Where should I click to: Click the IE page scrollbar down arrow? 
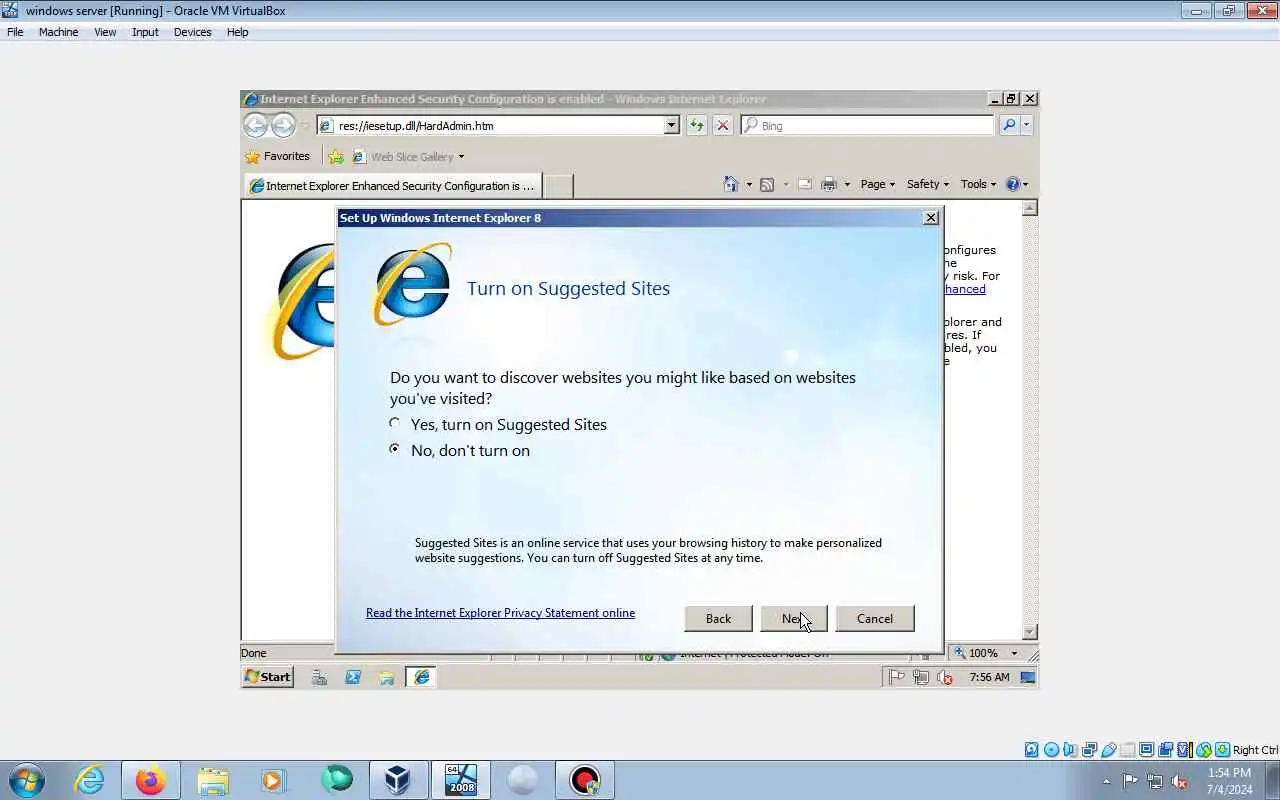(1030, 632)
